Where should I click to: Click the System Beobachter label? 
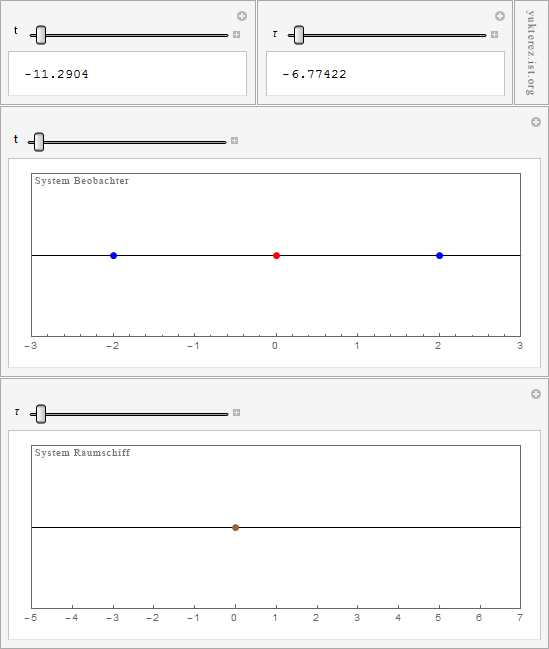tap(82, 181)
